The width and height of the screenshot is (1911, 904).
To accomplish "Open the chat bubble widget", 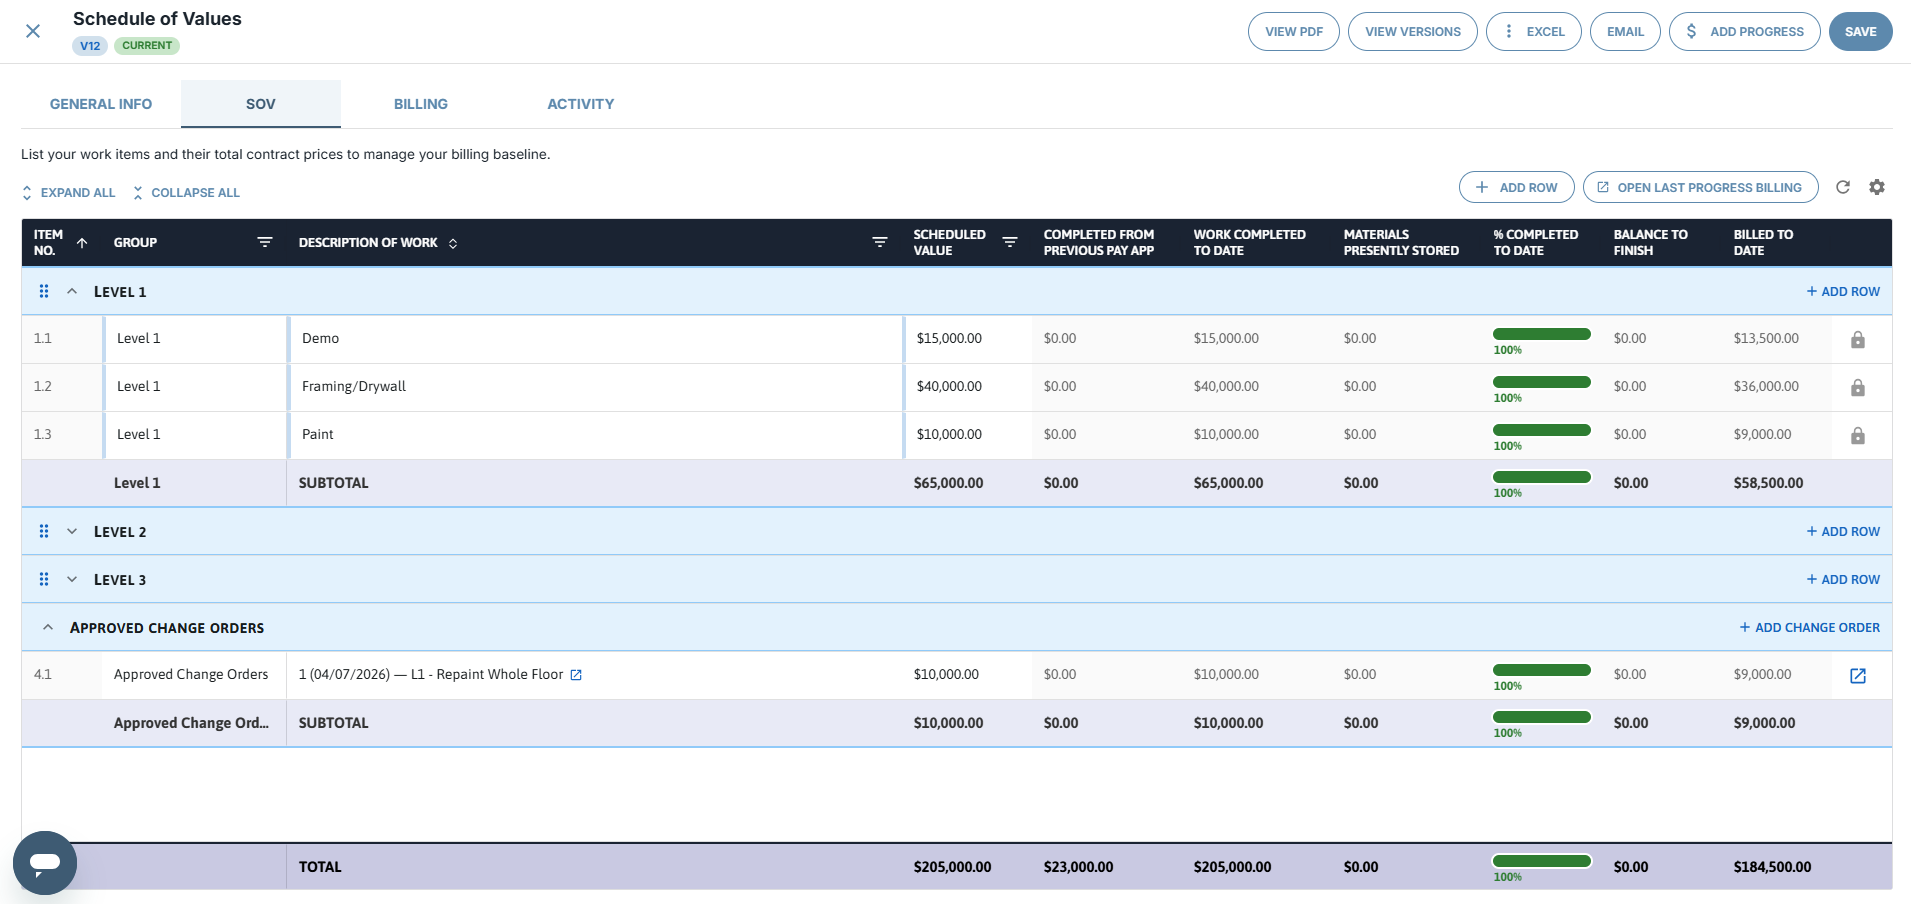I will 45,862.
